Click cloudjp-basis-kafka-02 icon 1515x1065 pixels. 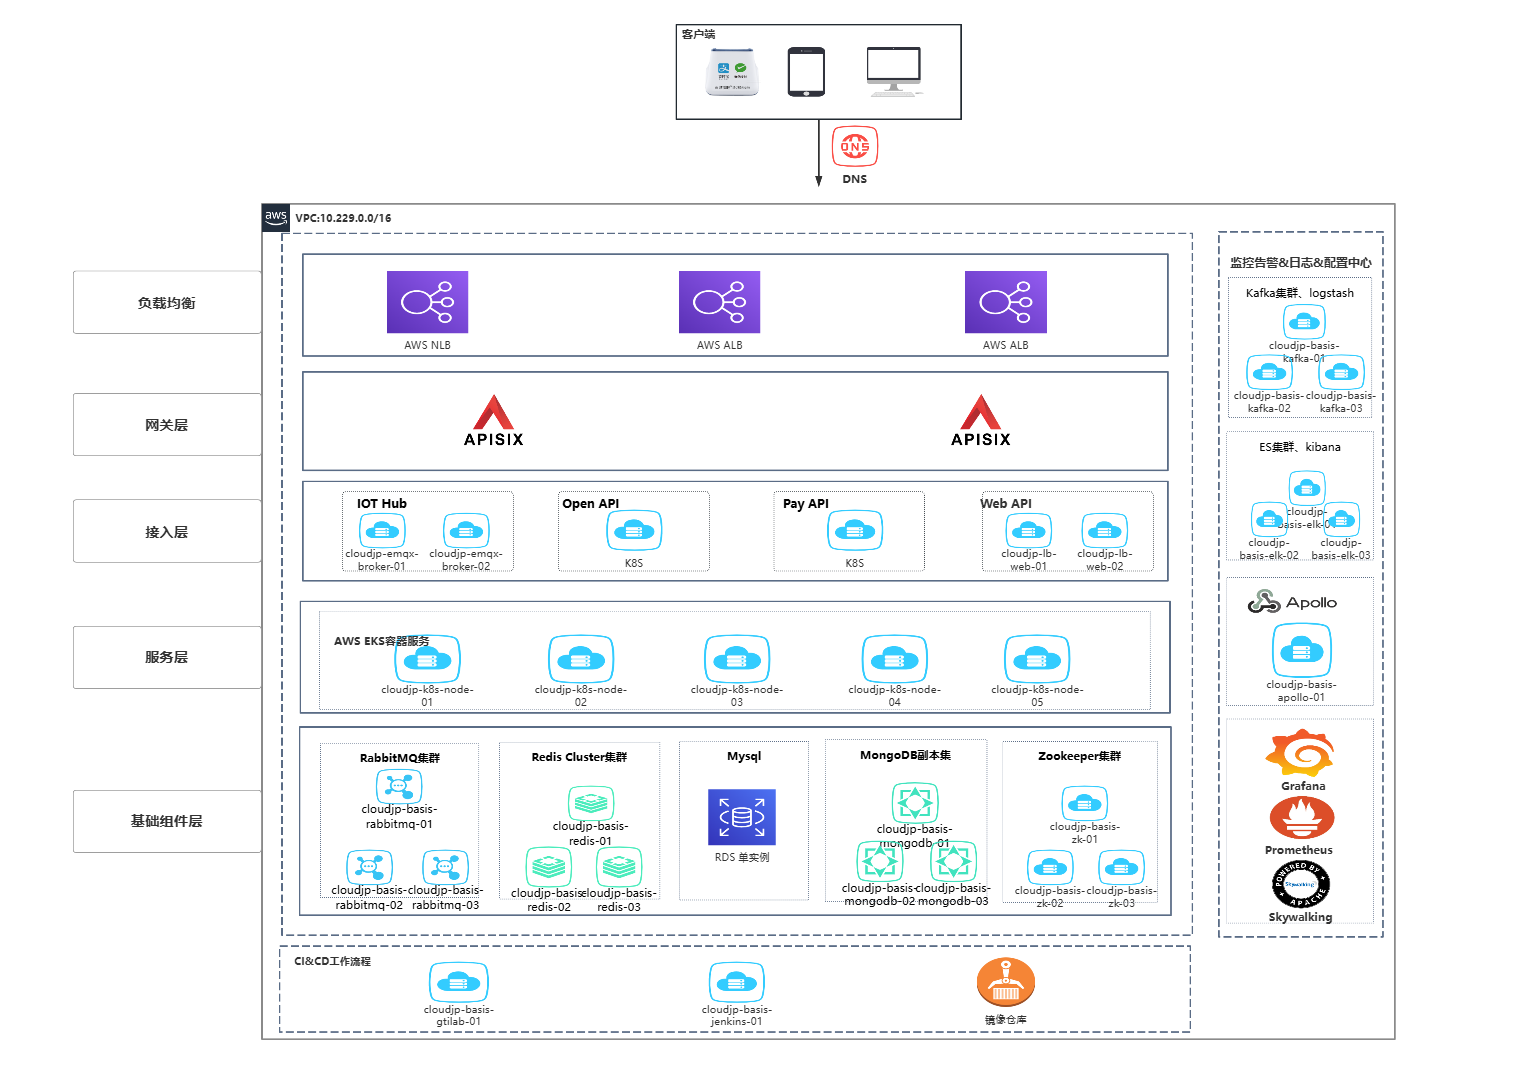[x=1269, y=372]
